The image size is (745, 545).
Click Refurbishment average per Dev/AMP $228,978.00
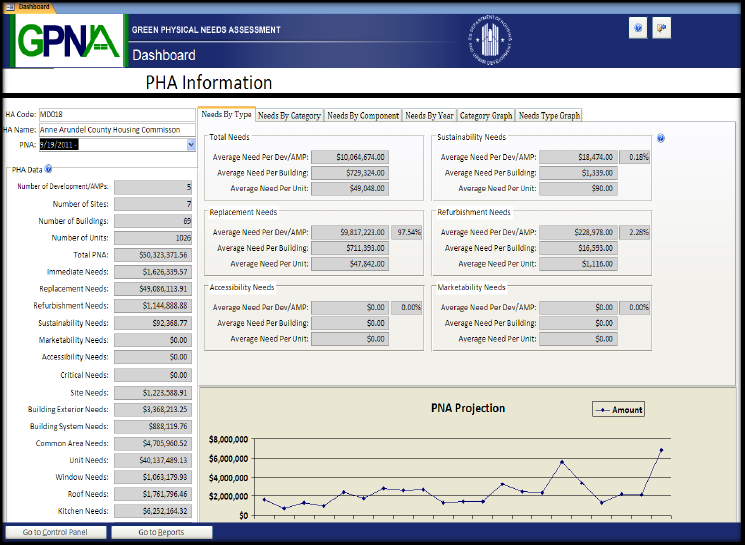pos(579,232)
